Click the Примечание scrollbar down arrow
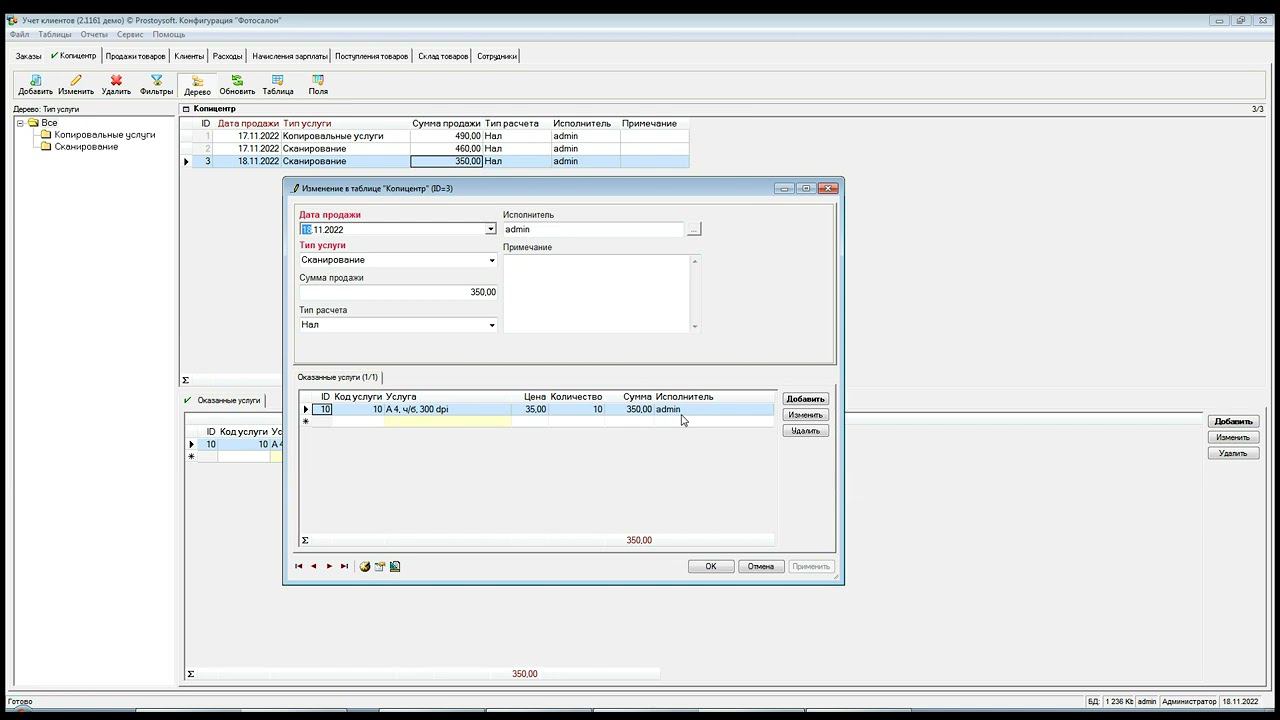 (695, 326)
